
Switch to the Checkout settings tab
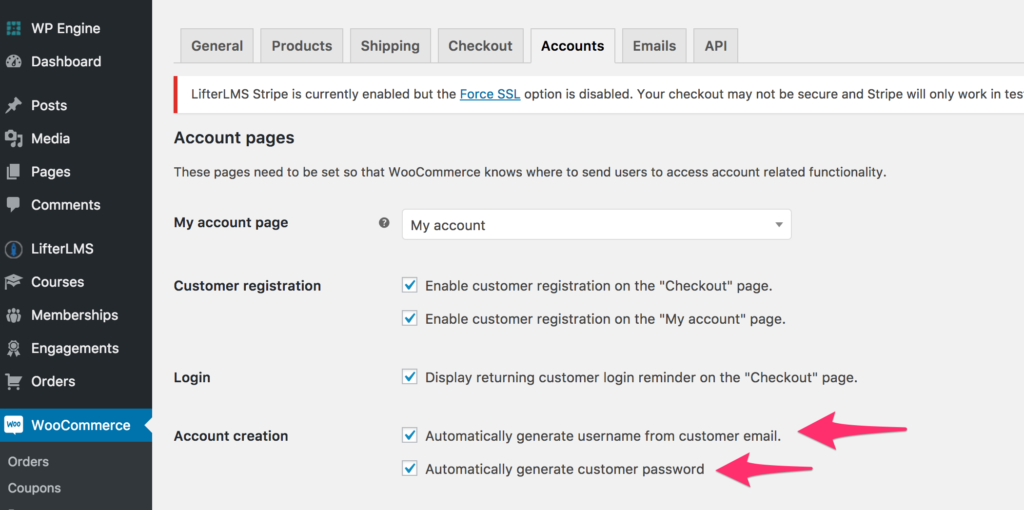click(x=480, y=46)
